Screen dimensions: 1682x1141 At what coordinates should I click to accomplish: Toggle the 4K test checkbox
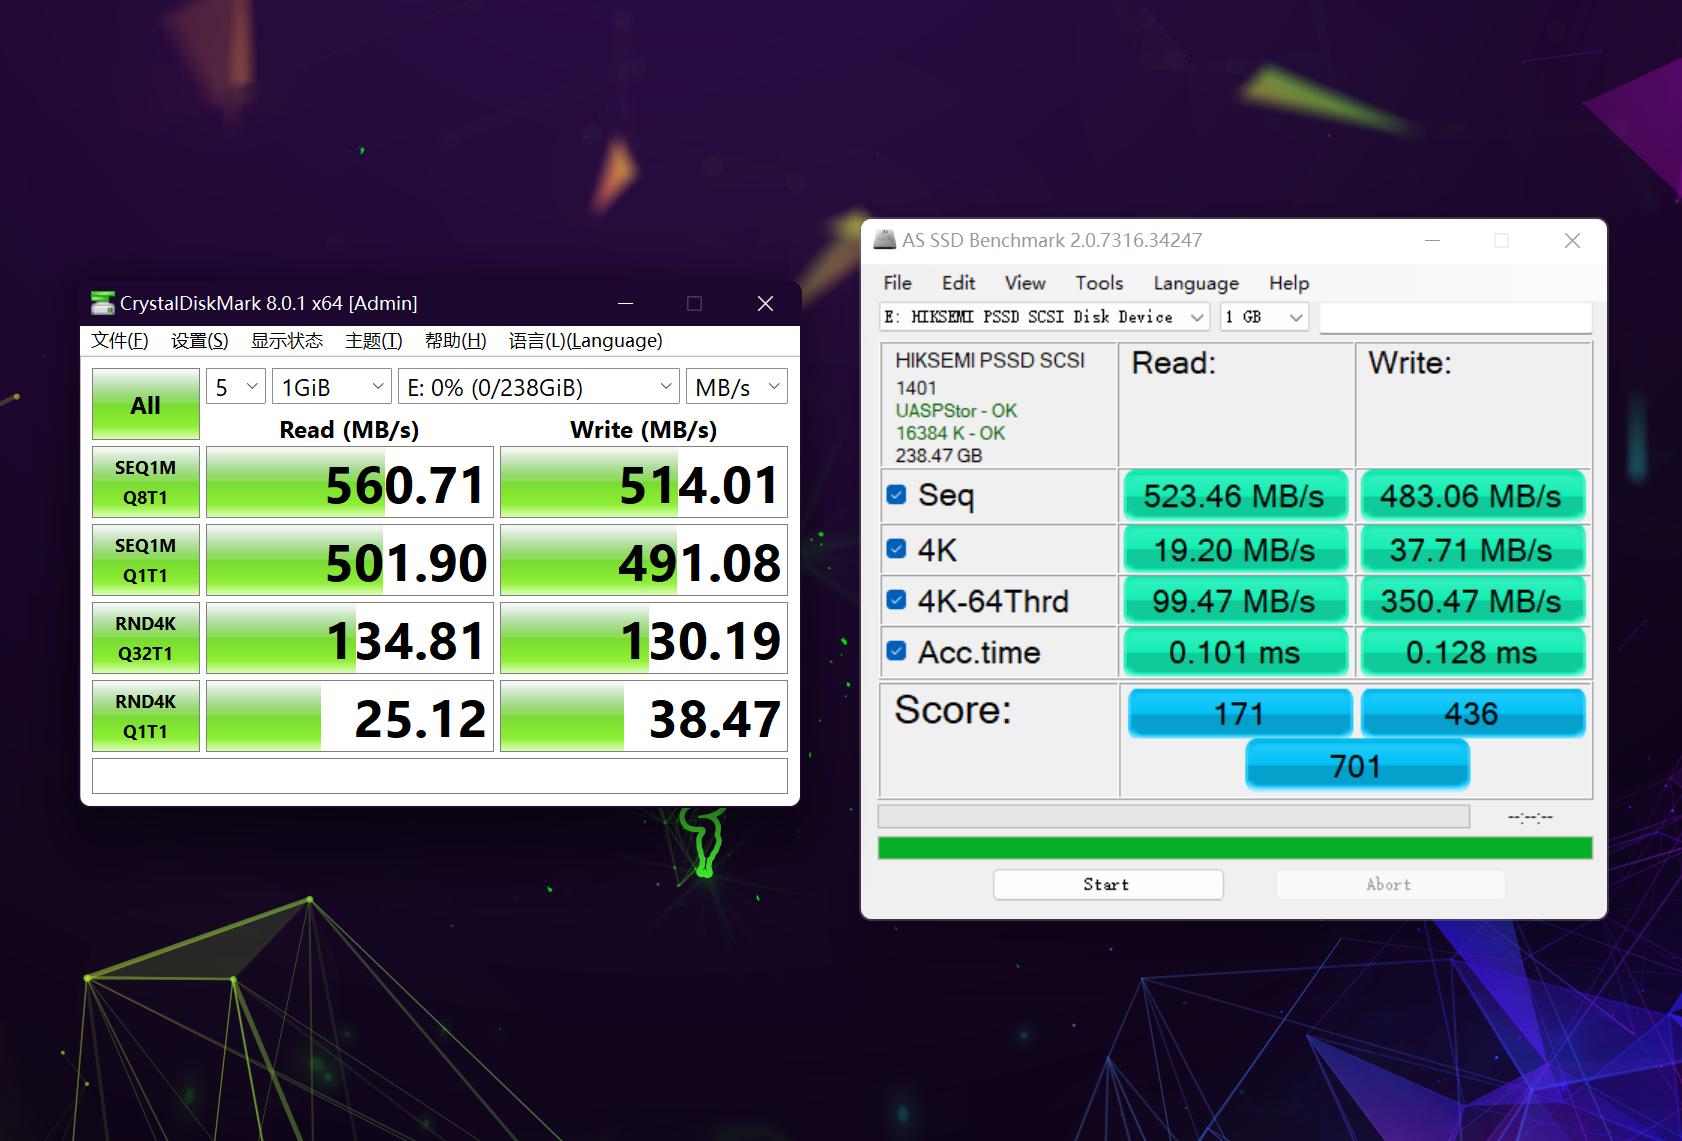point(897,549)
